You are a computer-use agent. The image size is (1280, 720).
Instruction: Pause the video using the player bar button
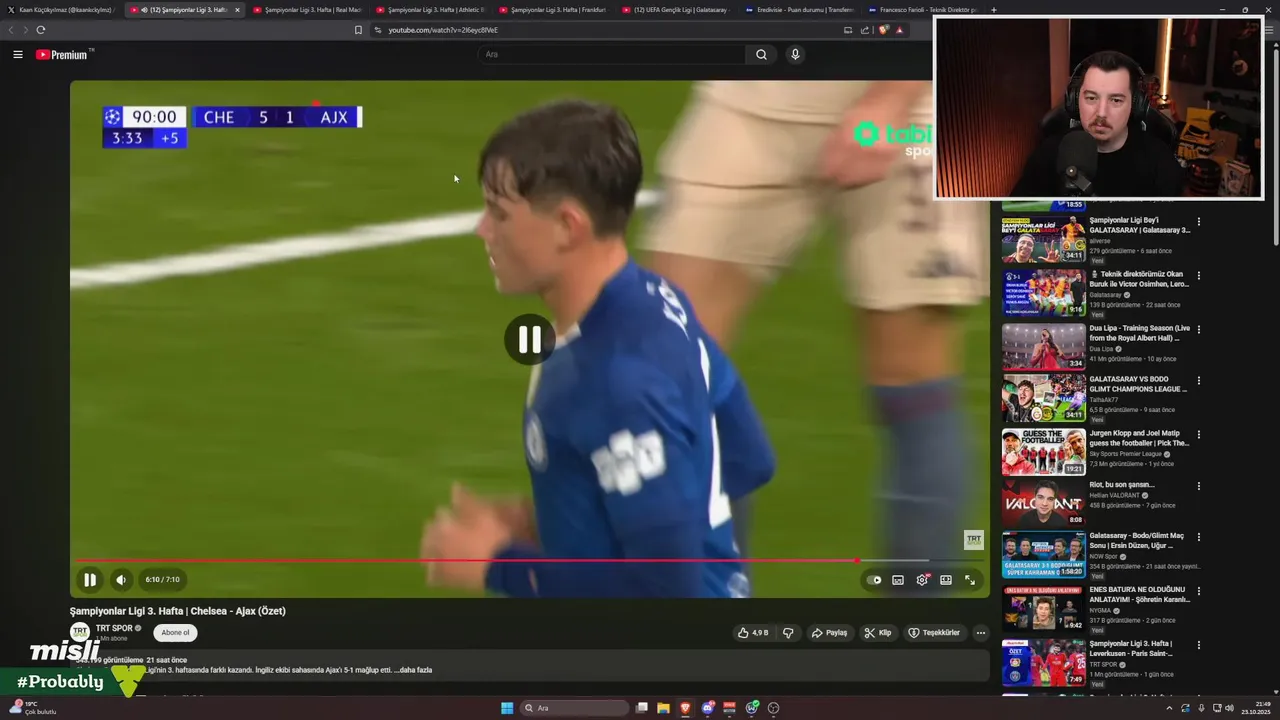(90, 579)
